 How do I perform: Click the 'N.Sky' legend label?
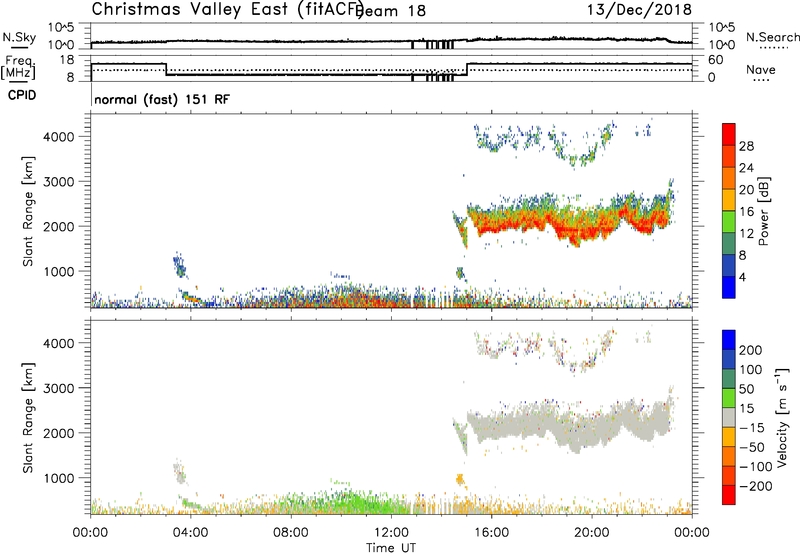point(19,38)
